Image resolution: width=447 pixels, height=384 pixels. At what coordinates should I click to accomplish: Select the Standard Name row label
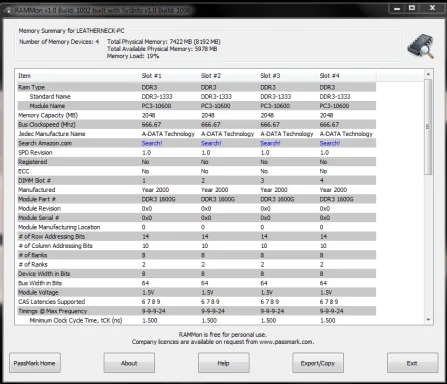click(50, 97)
